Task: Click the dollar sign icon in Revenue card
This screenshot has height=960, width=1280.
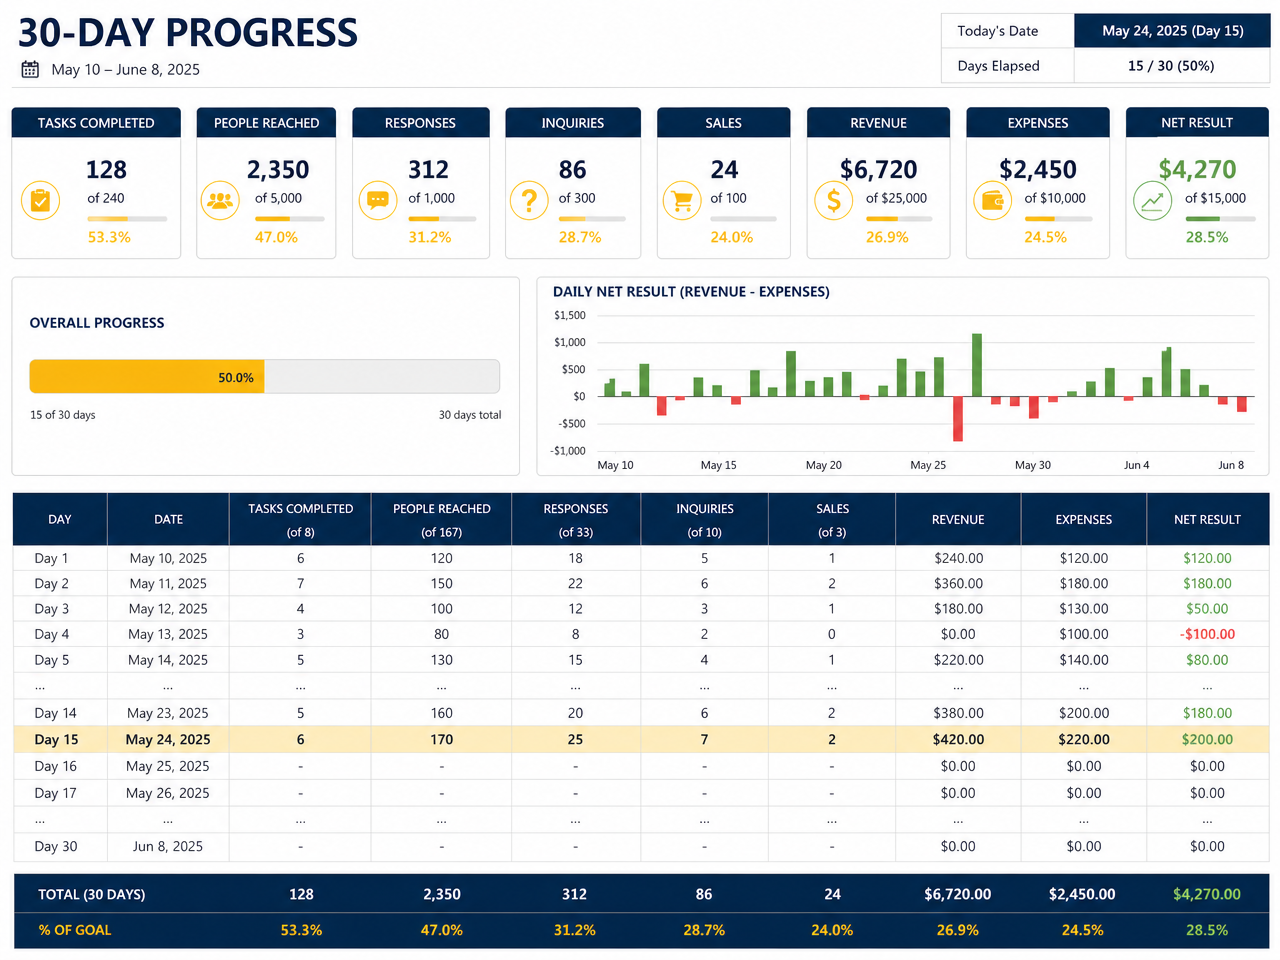Action: tap(834, 201)
